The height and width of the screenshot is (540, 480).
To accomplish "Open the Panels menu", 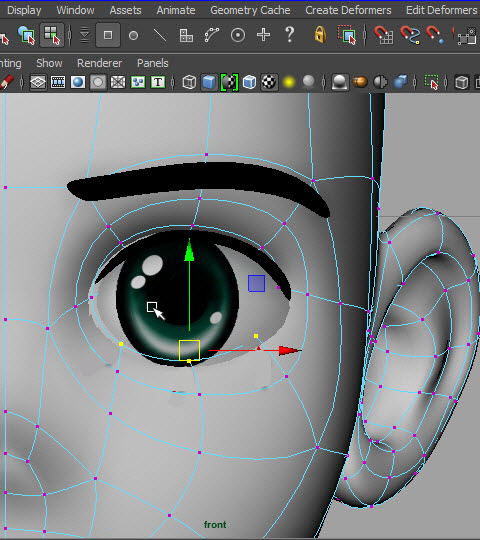I will click(153, 63).
